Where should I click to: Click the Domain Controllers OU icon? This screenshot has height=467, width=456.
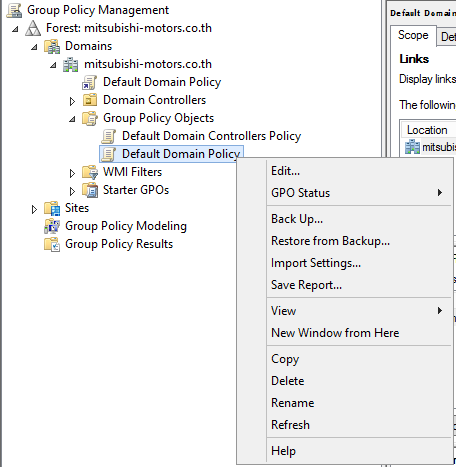89,100
